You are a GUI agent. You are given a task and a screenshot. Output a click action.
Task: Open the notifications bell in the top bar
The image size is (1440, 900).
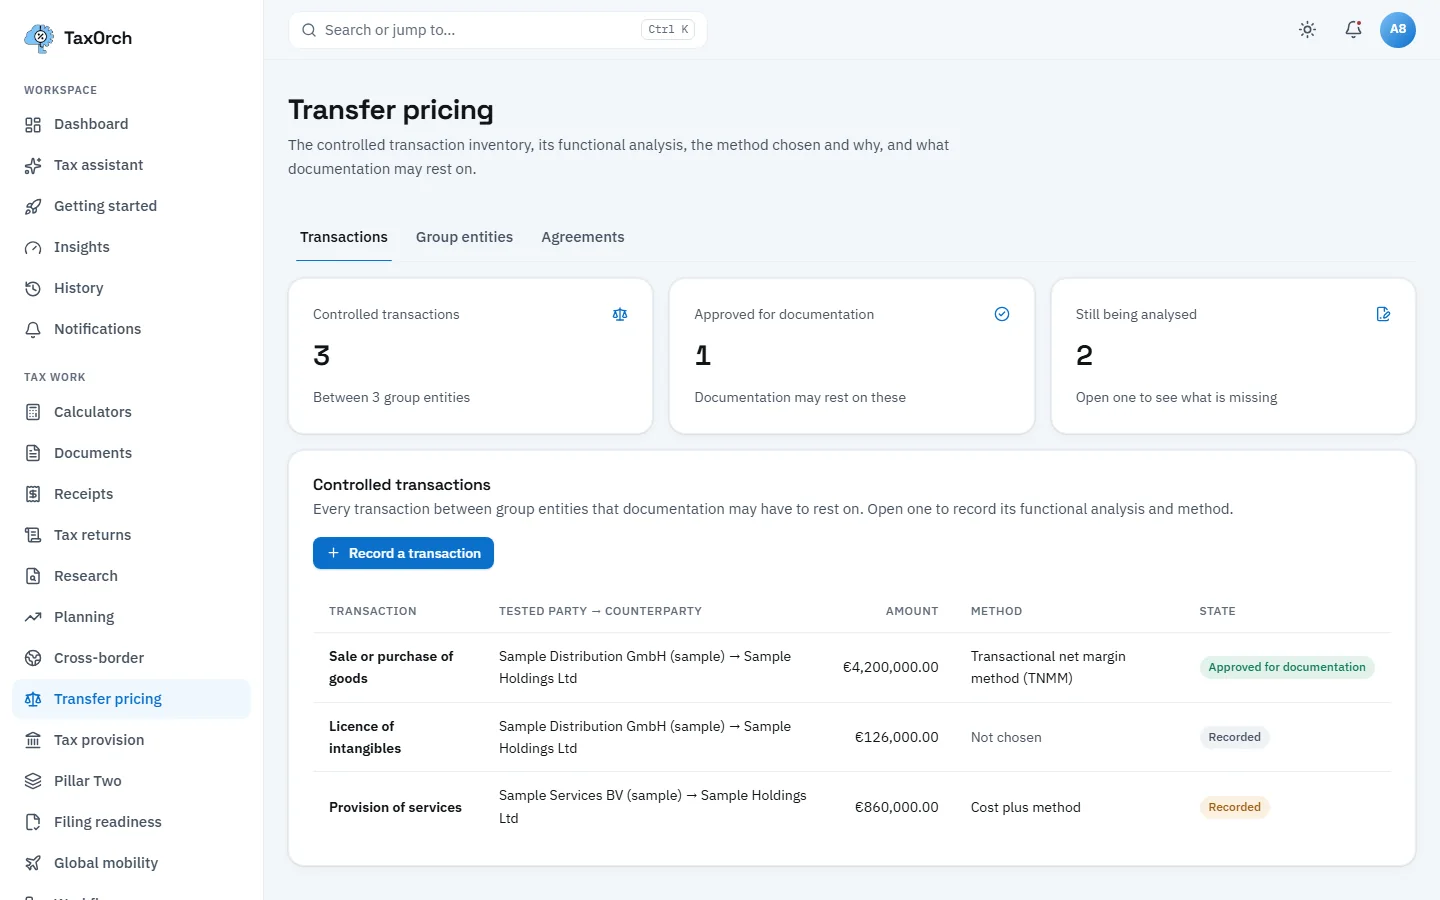point(1353,30)
